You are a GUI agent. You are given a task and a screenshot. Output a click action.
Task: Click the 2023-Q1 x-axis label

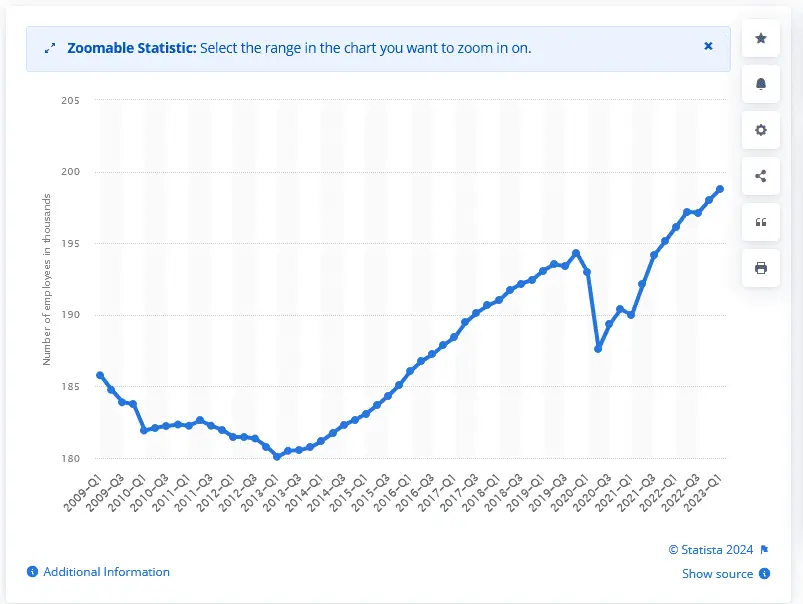click(x=710, y=492)
